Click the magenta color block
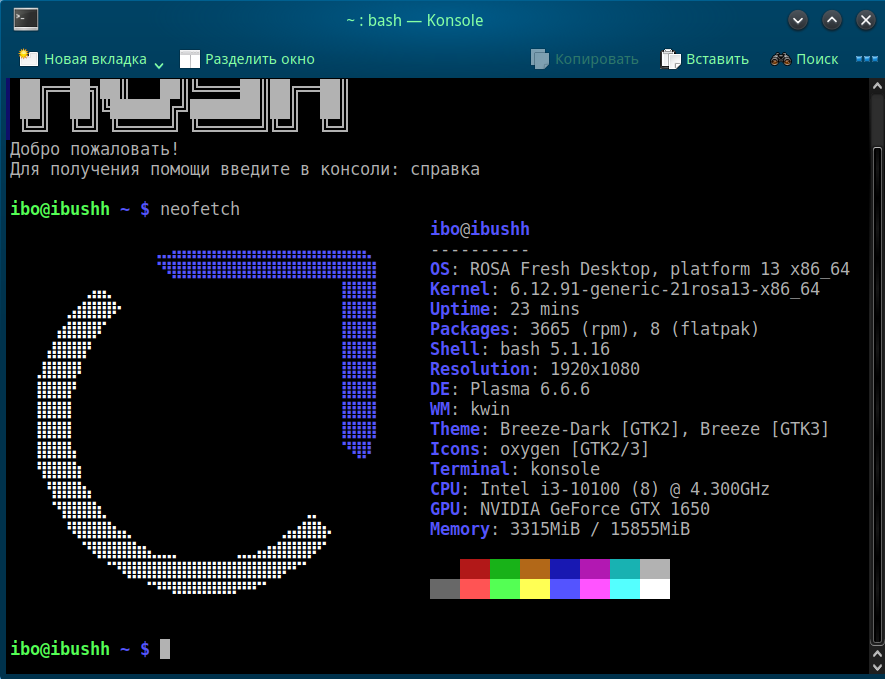 595,589
